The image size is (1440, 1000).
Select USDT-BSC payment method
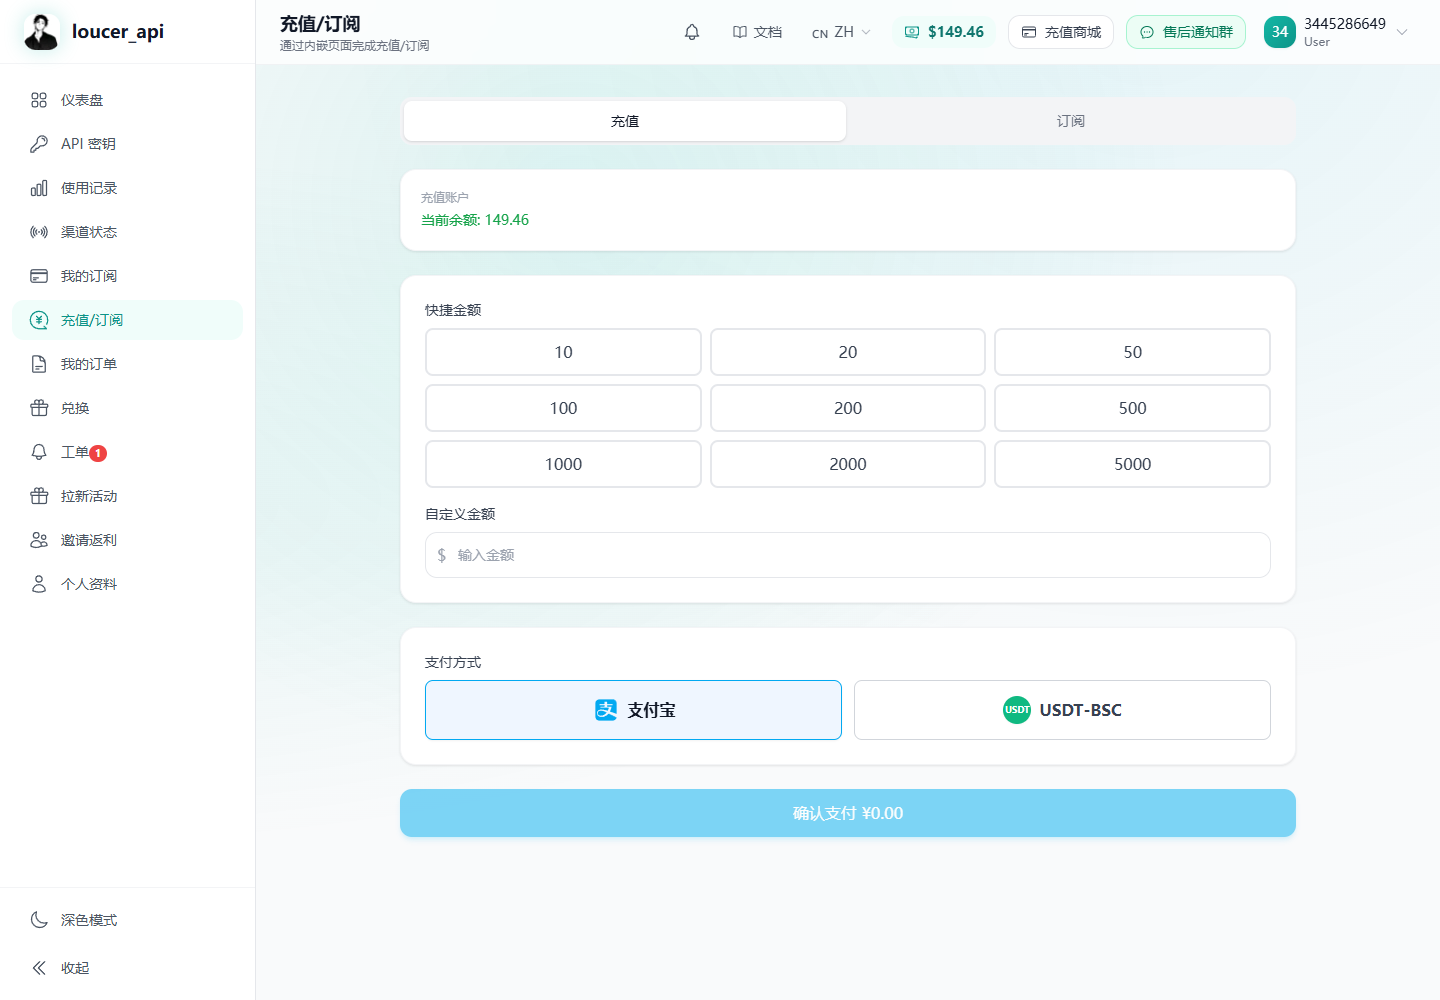1062,710
